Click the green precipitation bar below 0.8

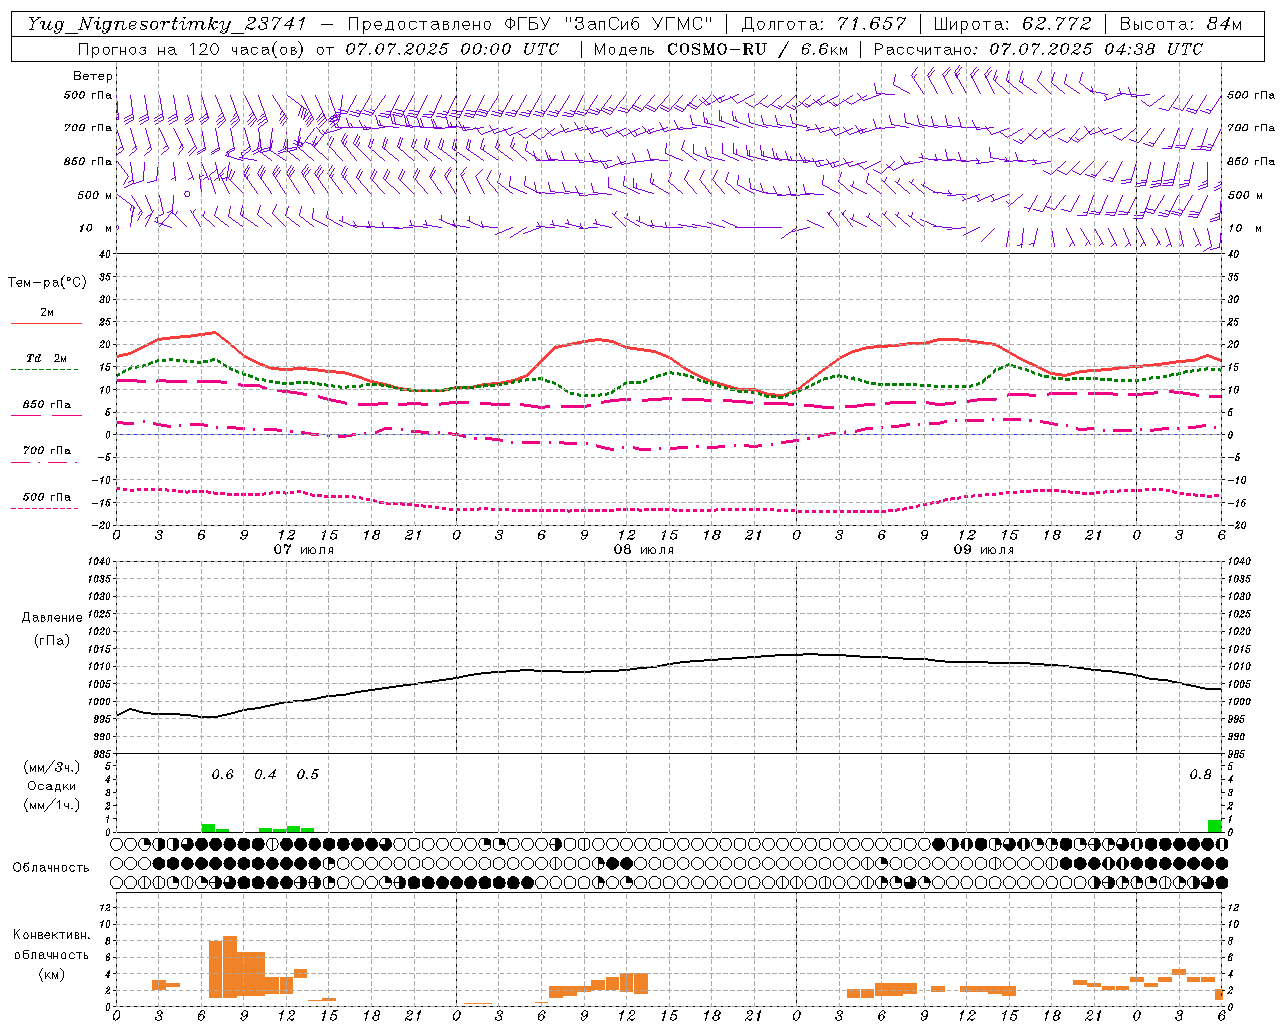1214,826
